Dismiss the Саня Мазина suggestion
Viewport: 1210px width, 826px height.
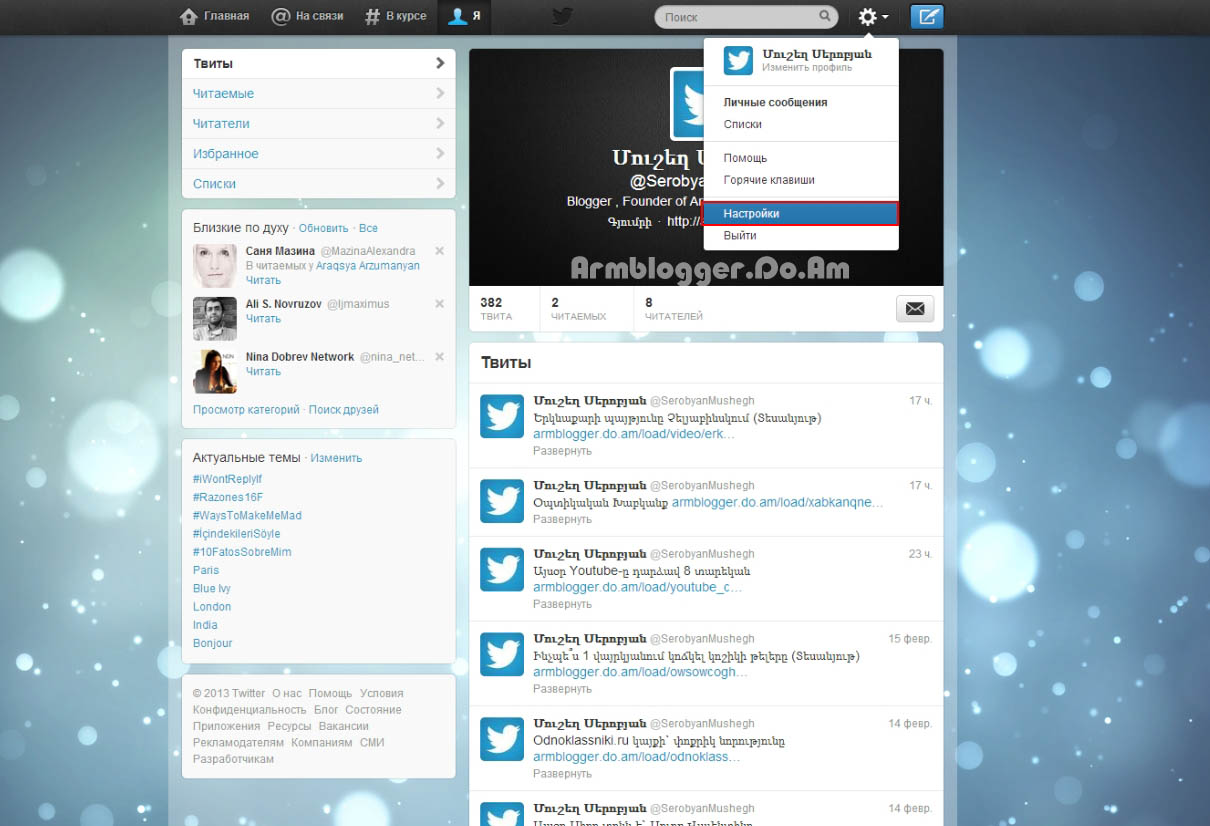(440, 250)
